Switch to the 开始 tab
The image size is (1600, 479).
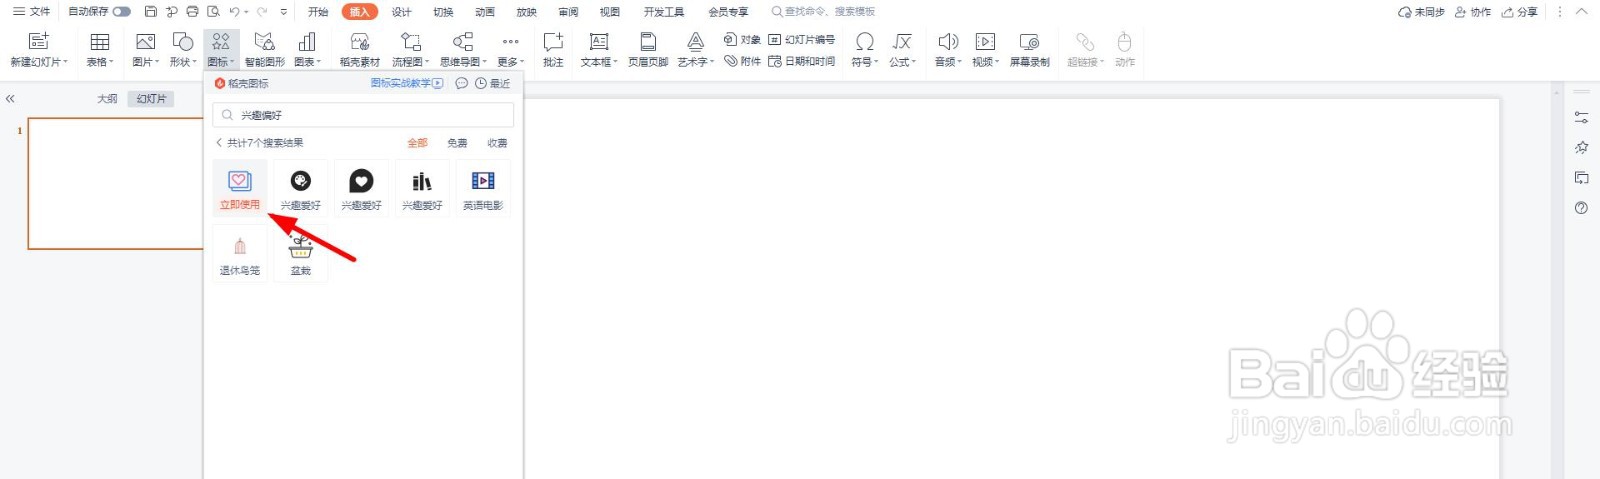[x=318, y=12]
